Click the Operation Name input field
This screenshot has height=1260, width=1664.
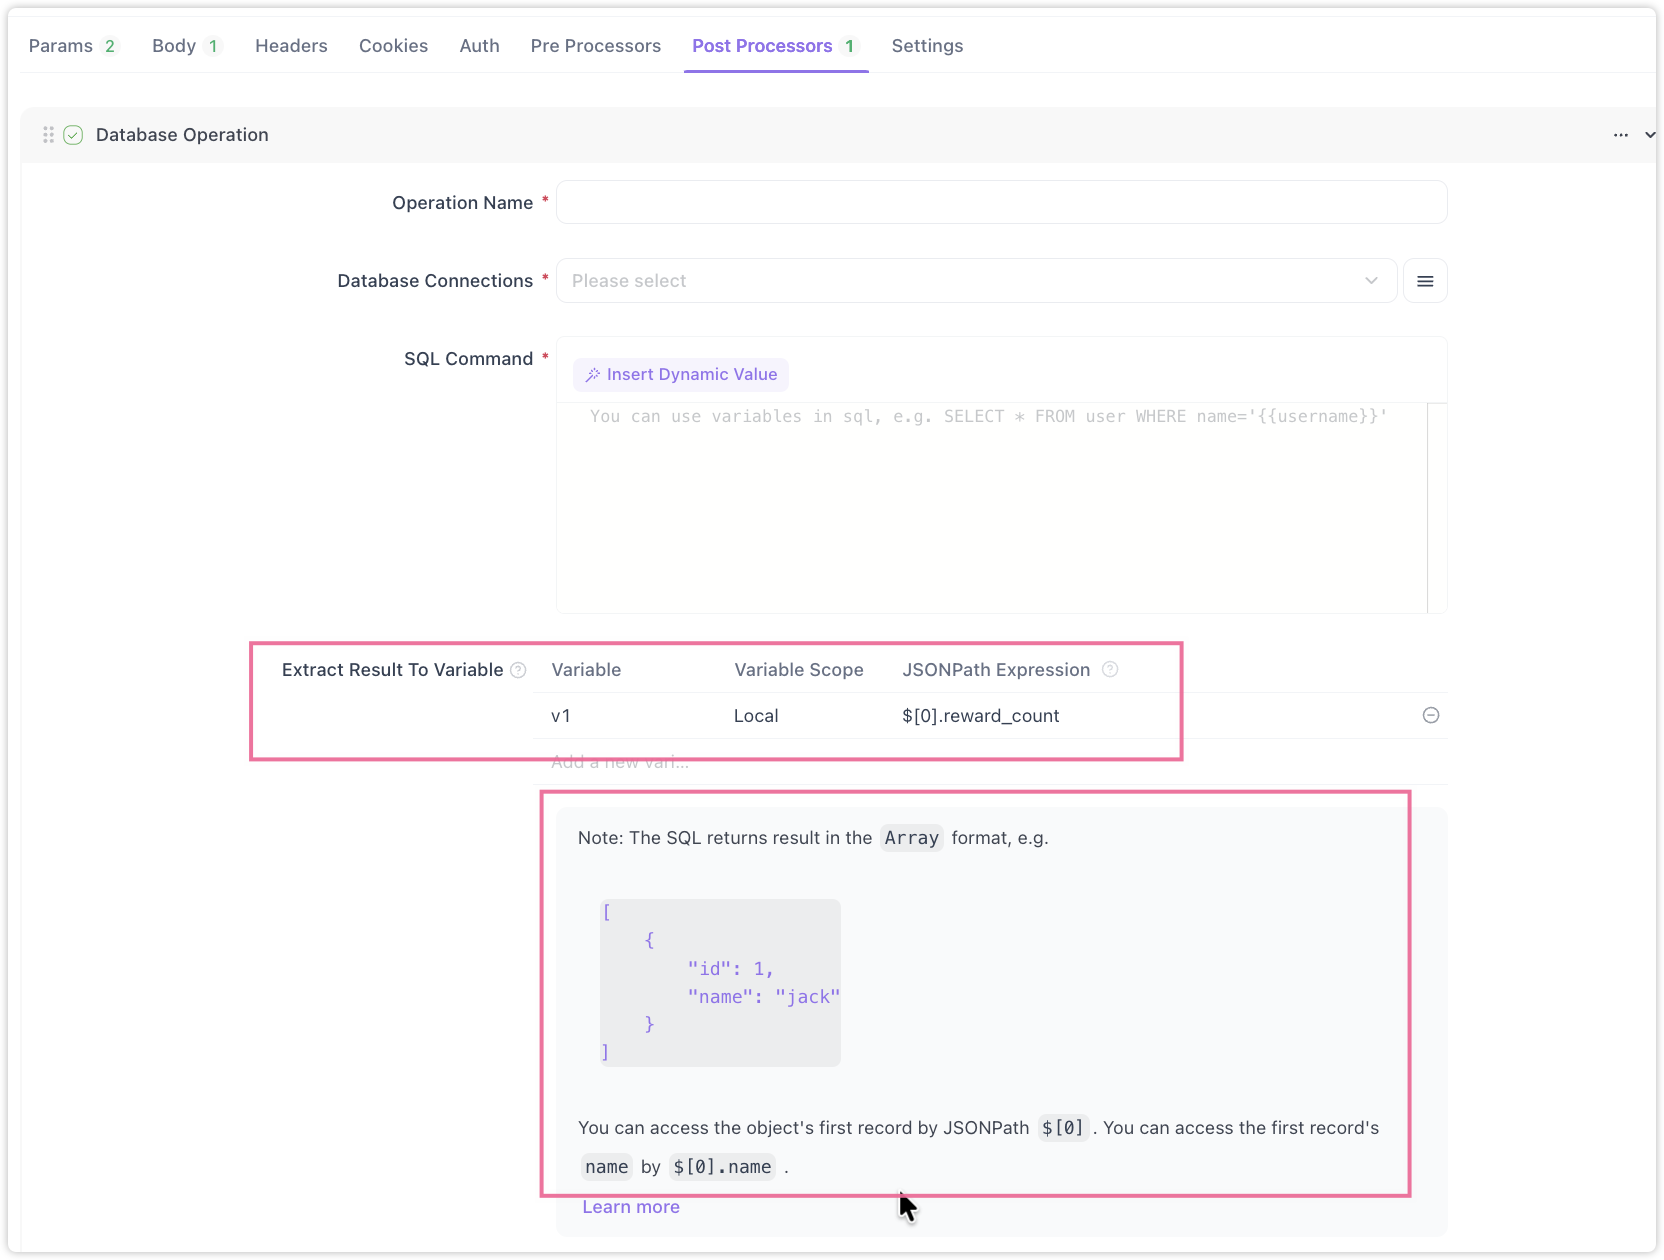tap(1001, 202)
